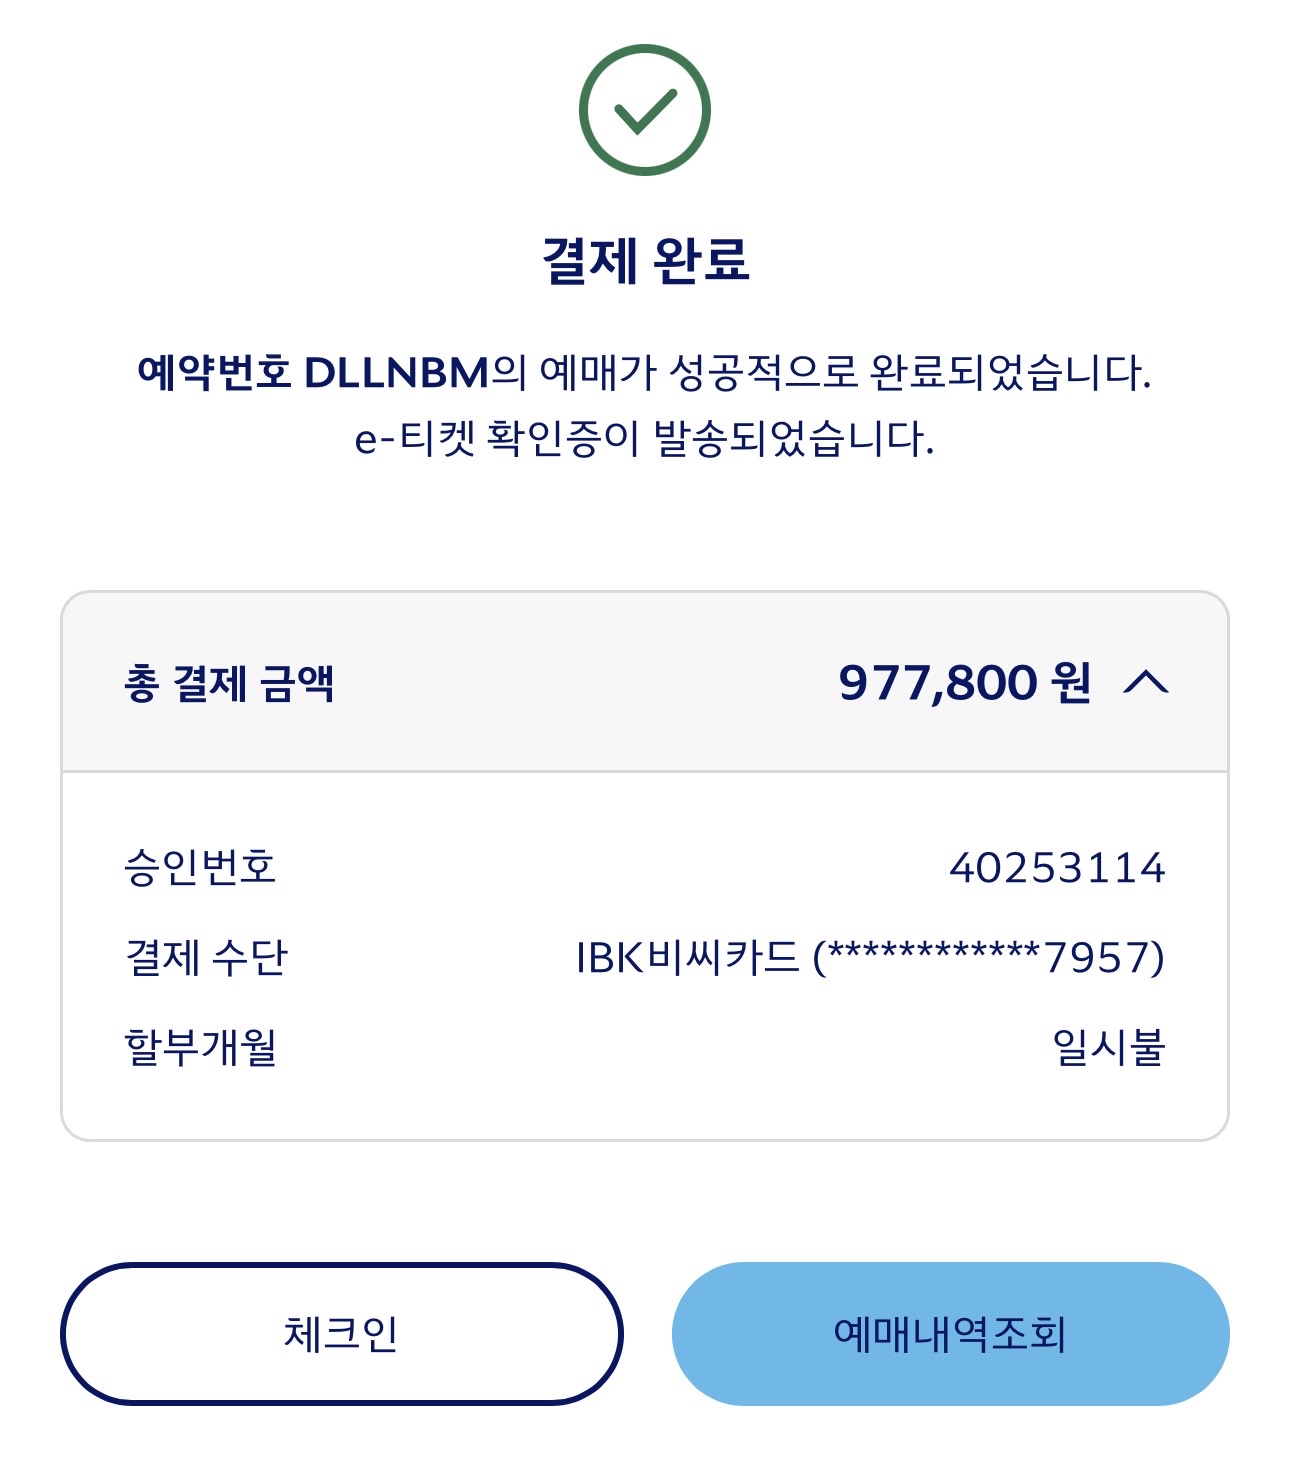Click the 승인번호 label
The image size is (1290, 1460).
(200, 867)
